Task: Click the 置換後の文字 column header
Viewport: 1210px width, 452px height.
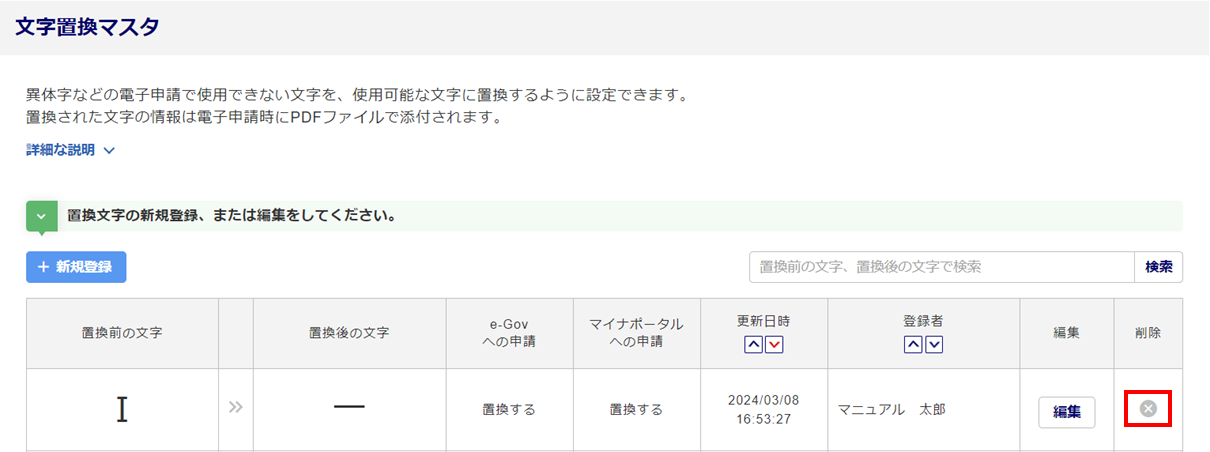Action: click(349, 333)
